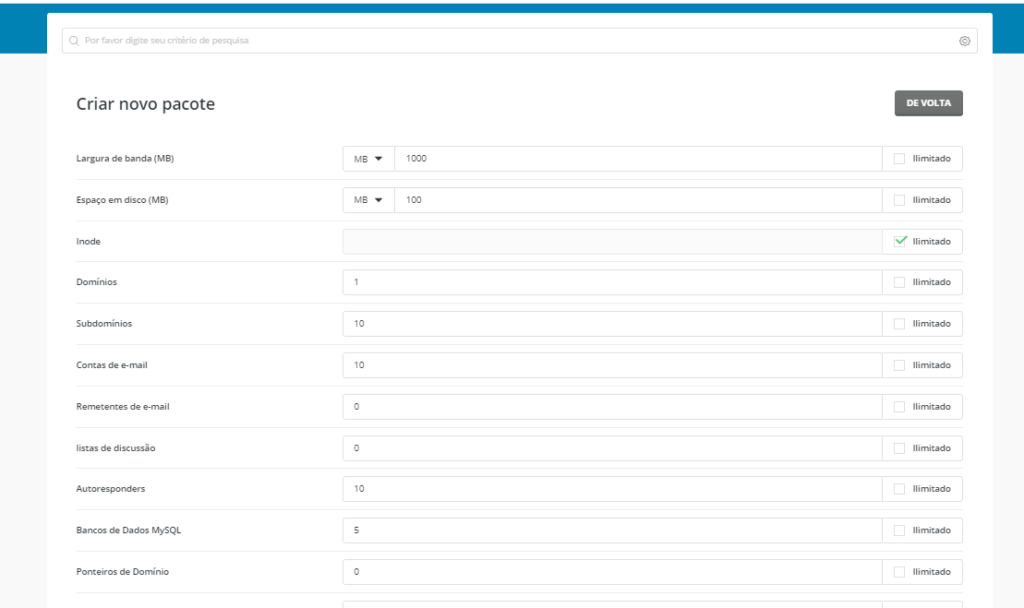
Task: Click the search magnifier icon
Action: (74, 41)
